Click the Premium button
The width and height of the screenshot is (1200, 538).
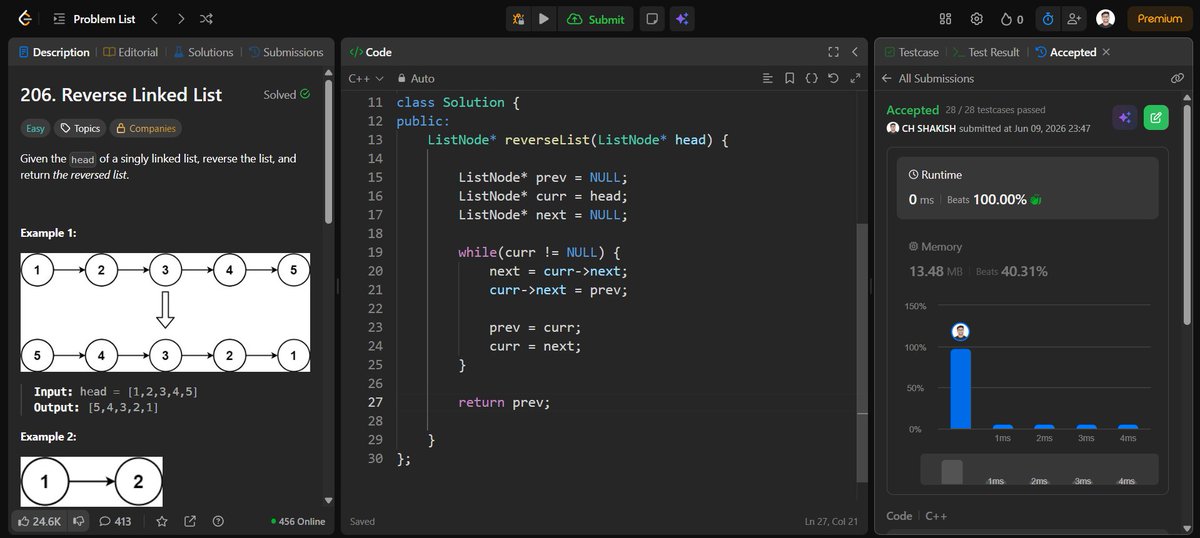point(1159,19)
